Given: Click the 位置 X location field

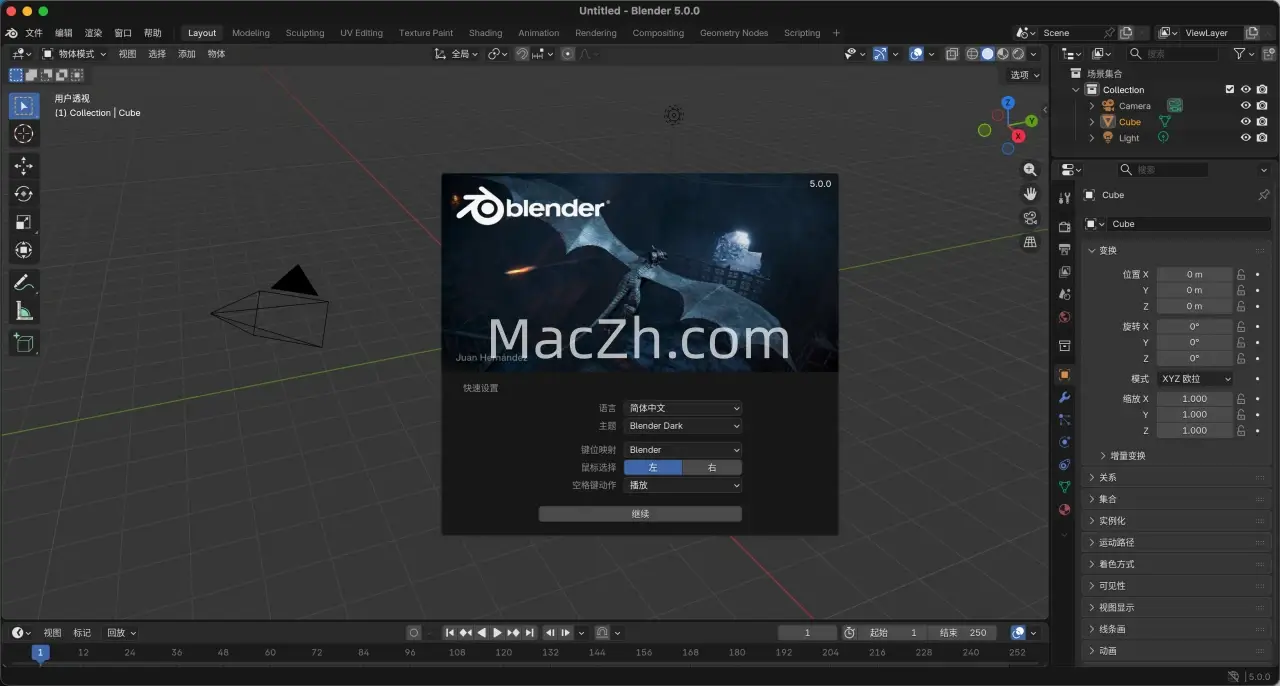Looking at the screenshot, I should 1194,274.
